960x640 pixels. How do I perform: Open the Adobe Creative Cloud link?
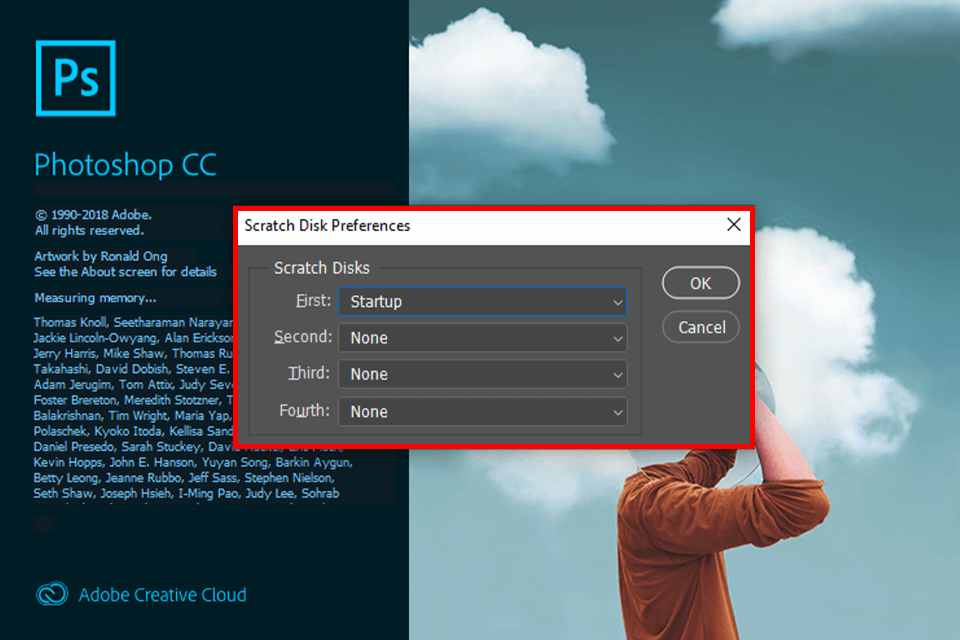(x=162, y=595)
